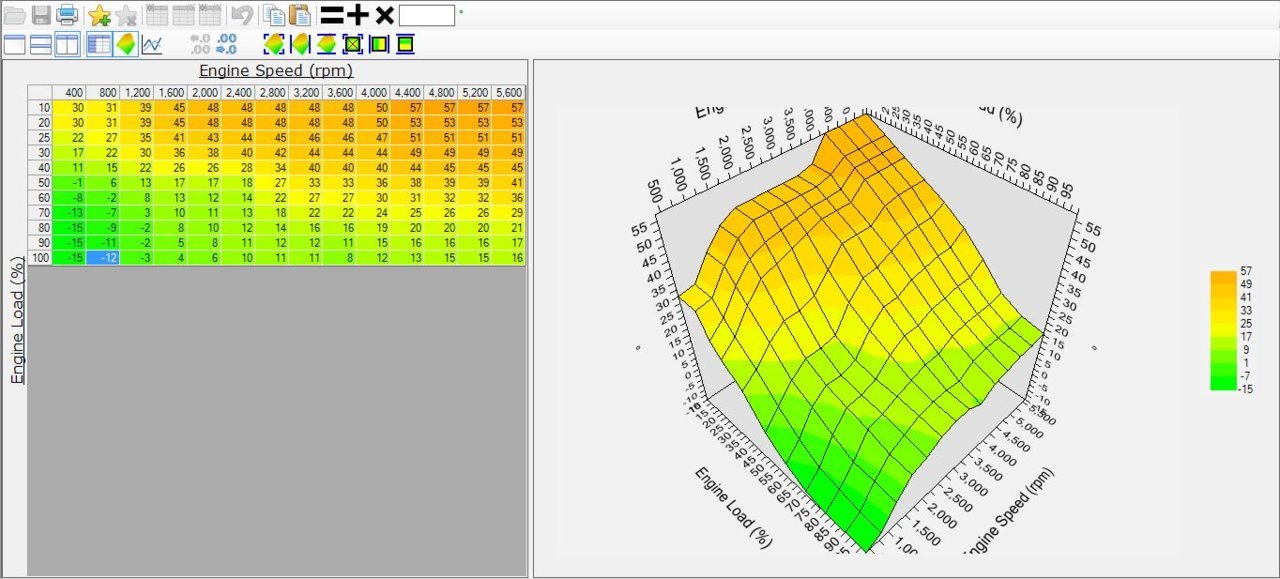The width and height of the screenshot is (1280, 579).
Task: Increase decimal places with blue icon
Action: pos(227,44)
